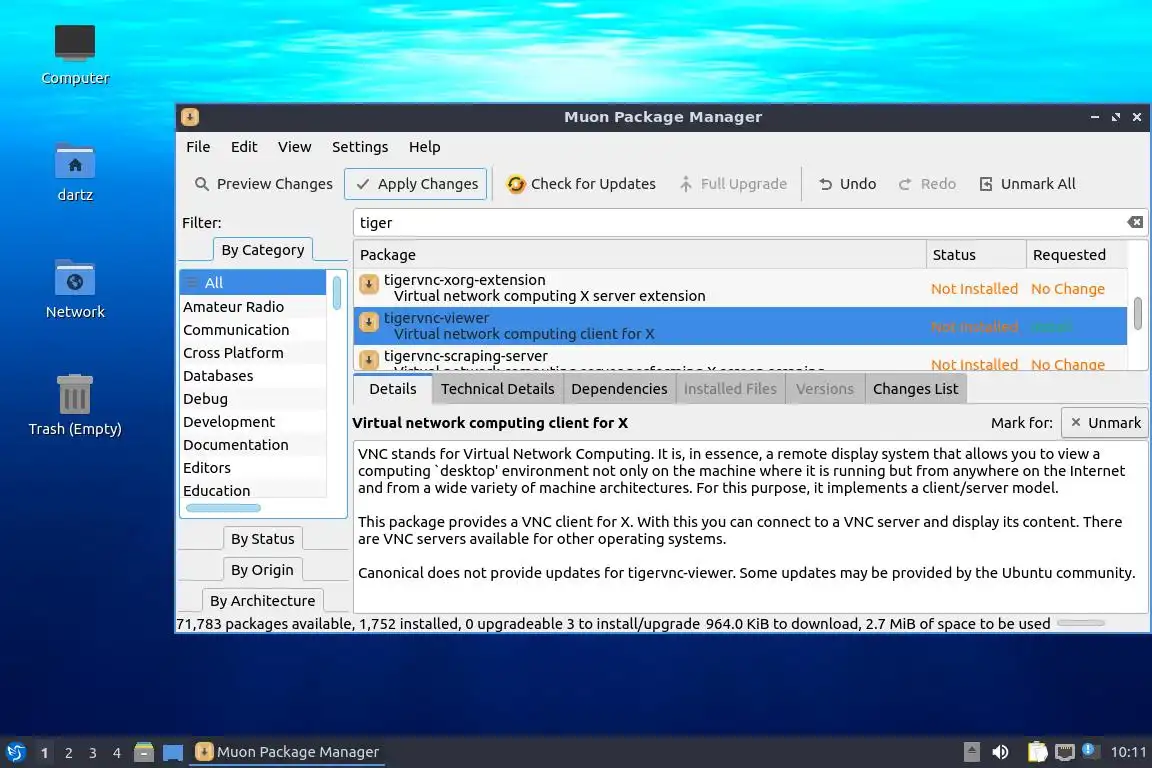This screenshot has width=1152, height=768.
Task: Open the Help menu
Action: tap(425, 147)
